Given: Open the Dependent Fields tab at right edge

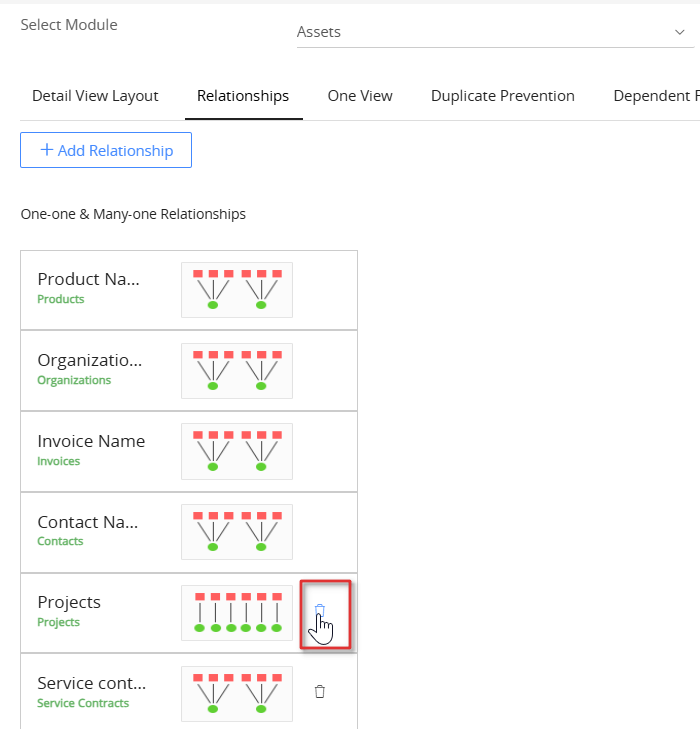Looking at the screenshot, I should (655, 96).
